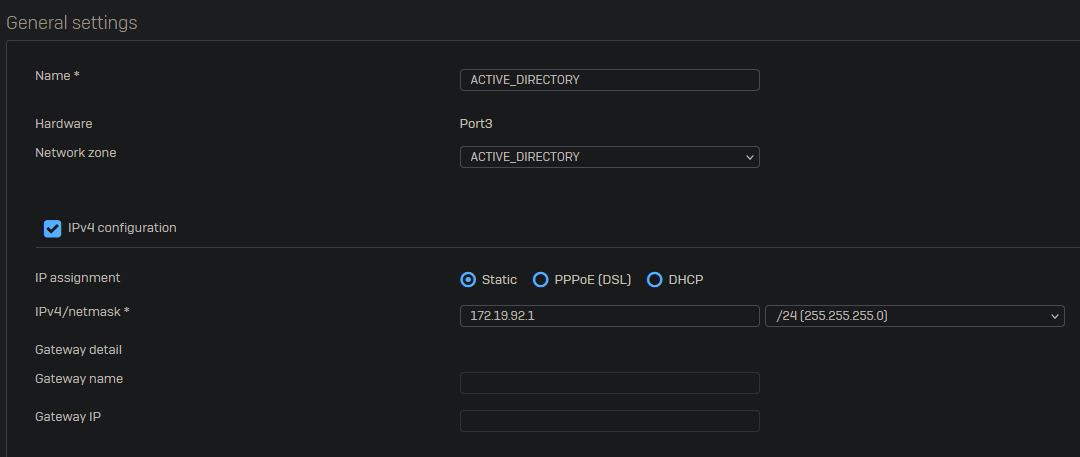Screen dimensions: 1080x457
Task: Expand the /24 netmask dropdown
Action: tap(913, 316)
